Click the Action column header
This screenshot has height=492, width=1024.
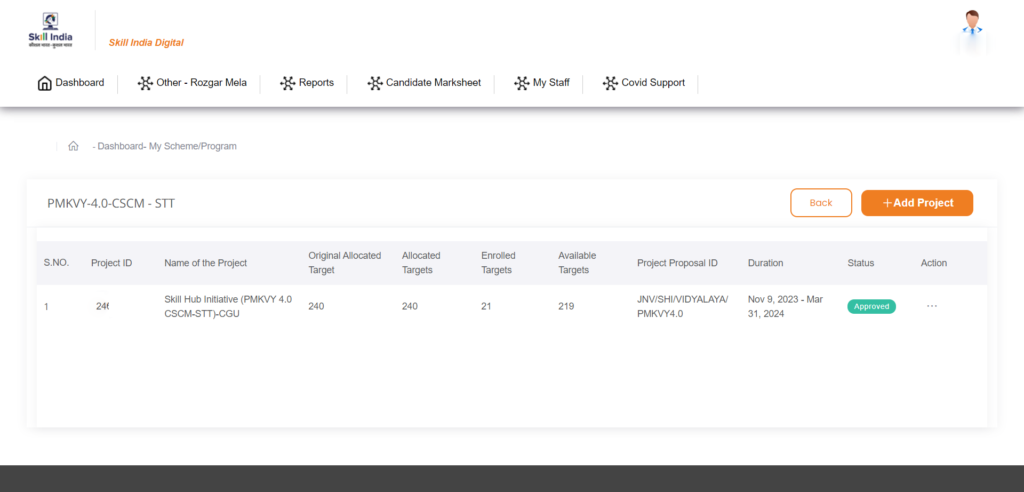click(934, 263)
